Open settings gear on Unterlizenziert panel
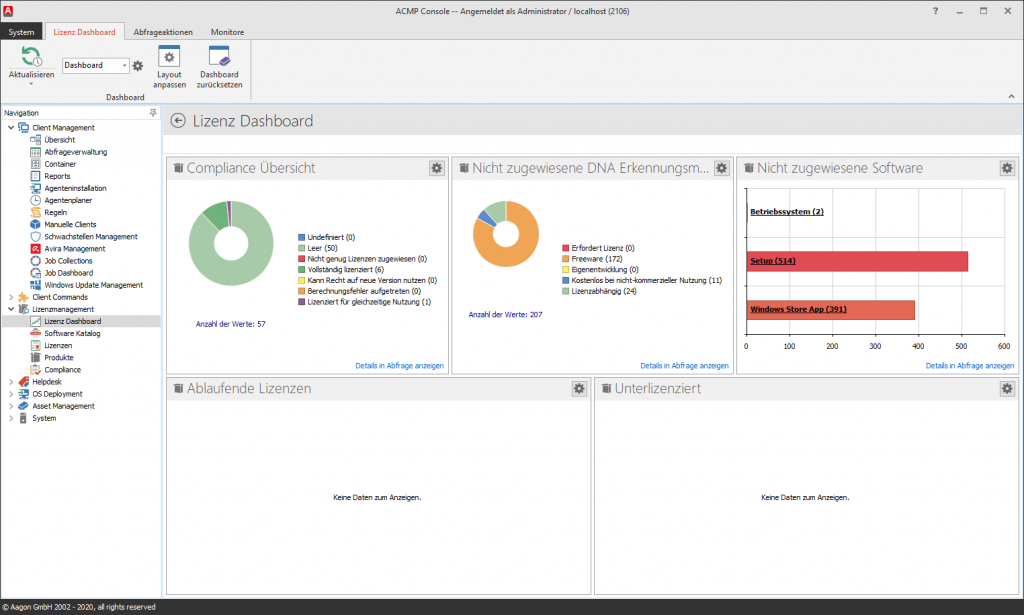1024x615 pixels. [x=1007, y=388]
